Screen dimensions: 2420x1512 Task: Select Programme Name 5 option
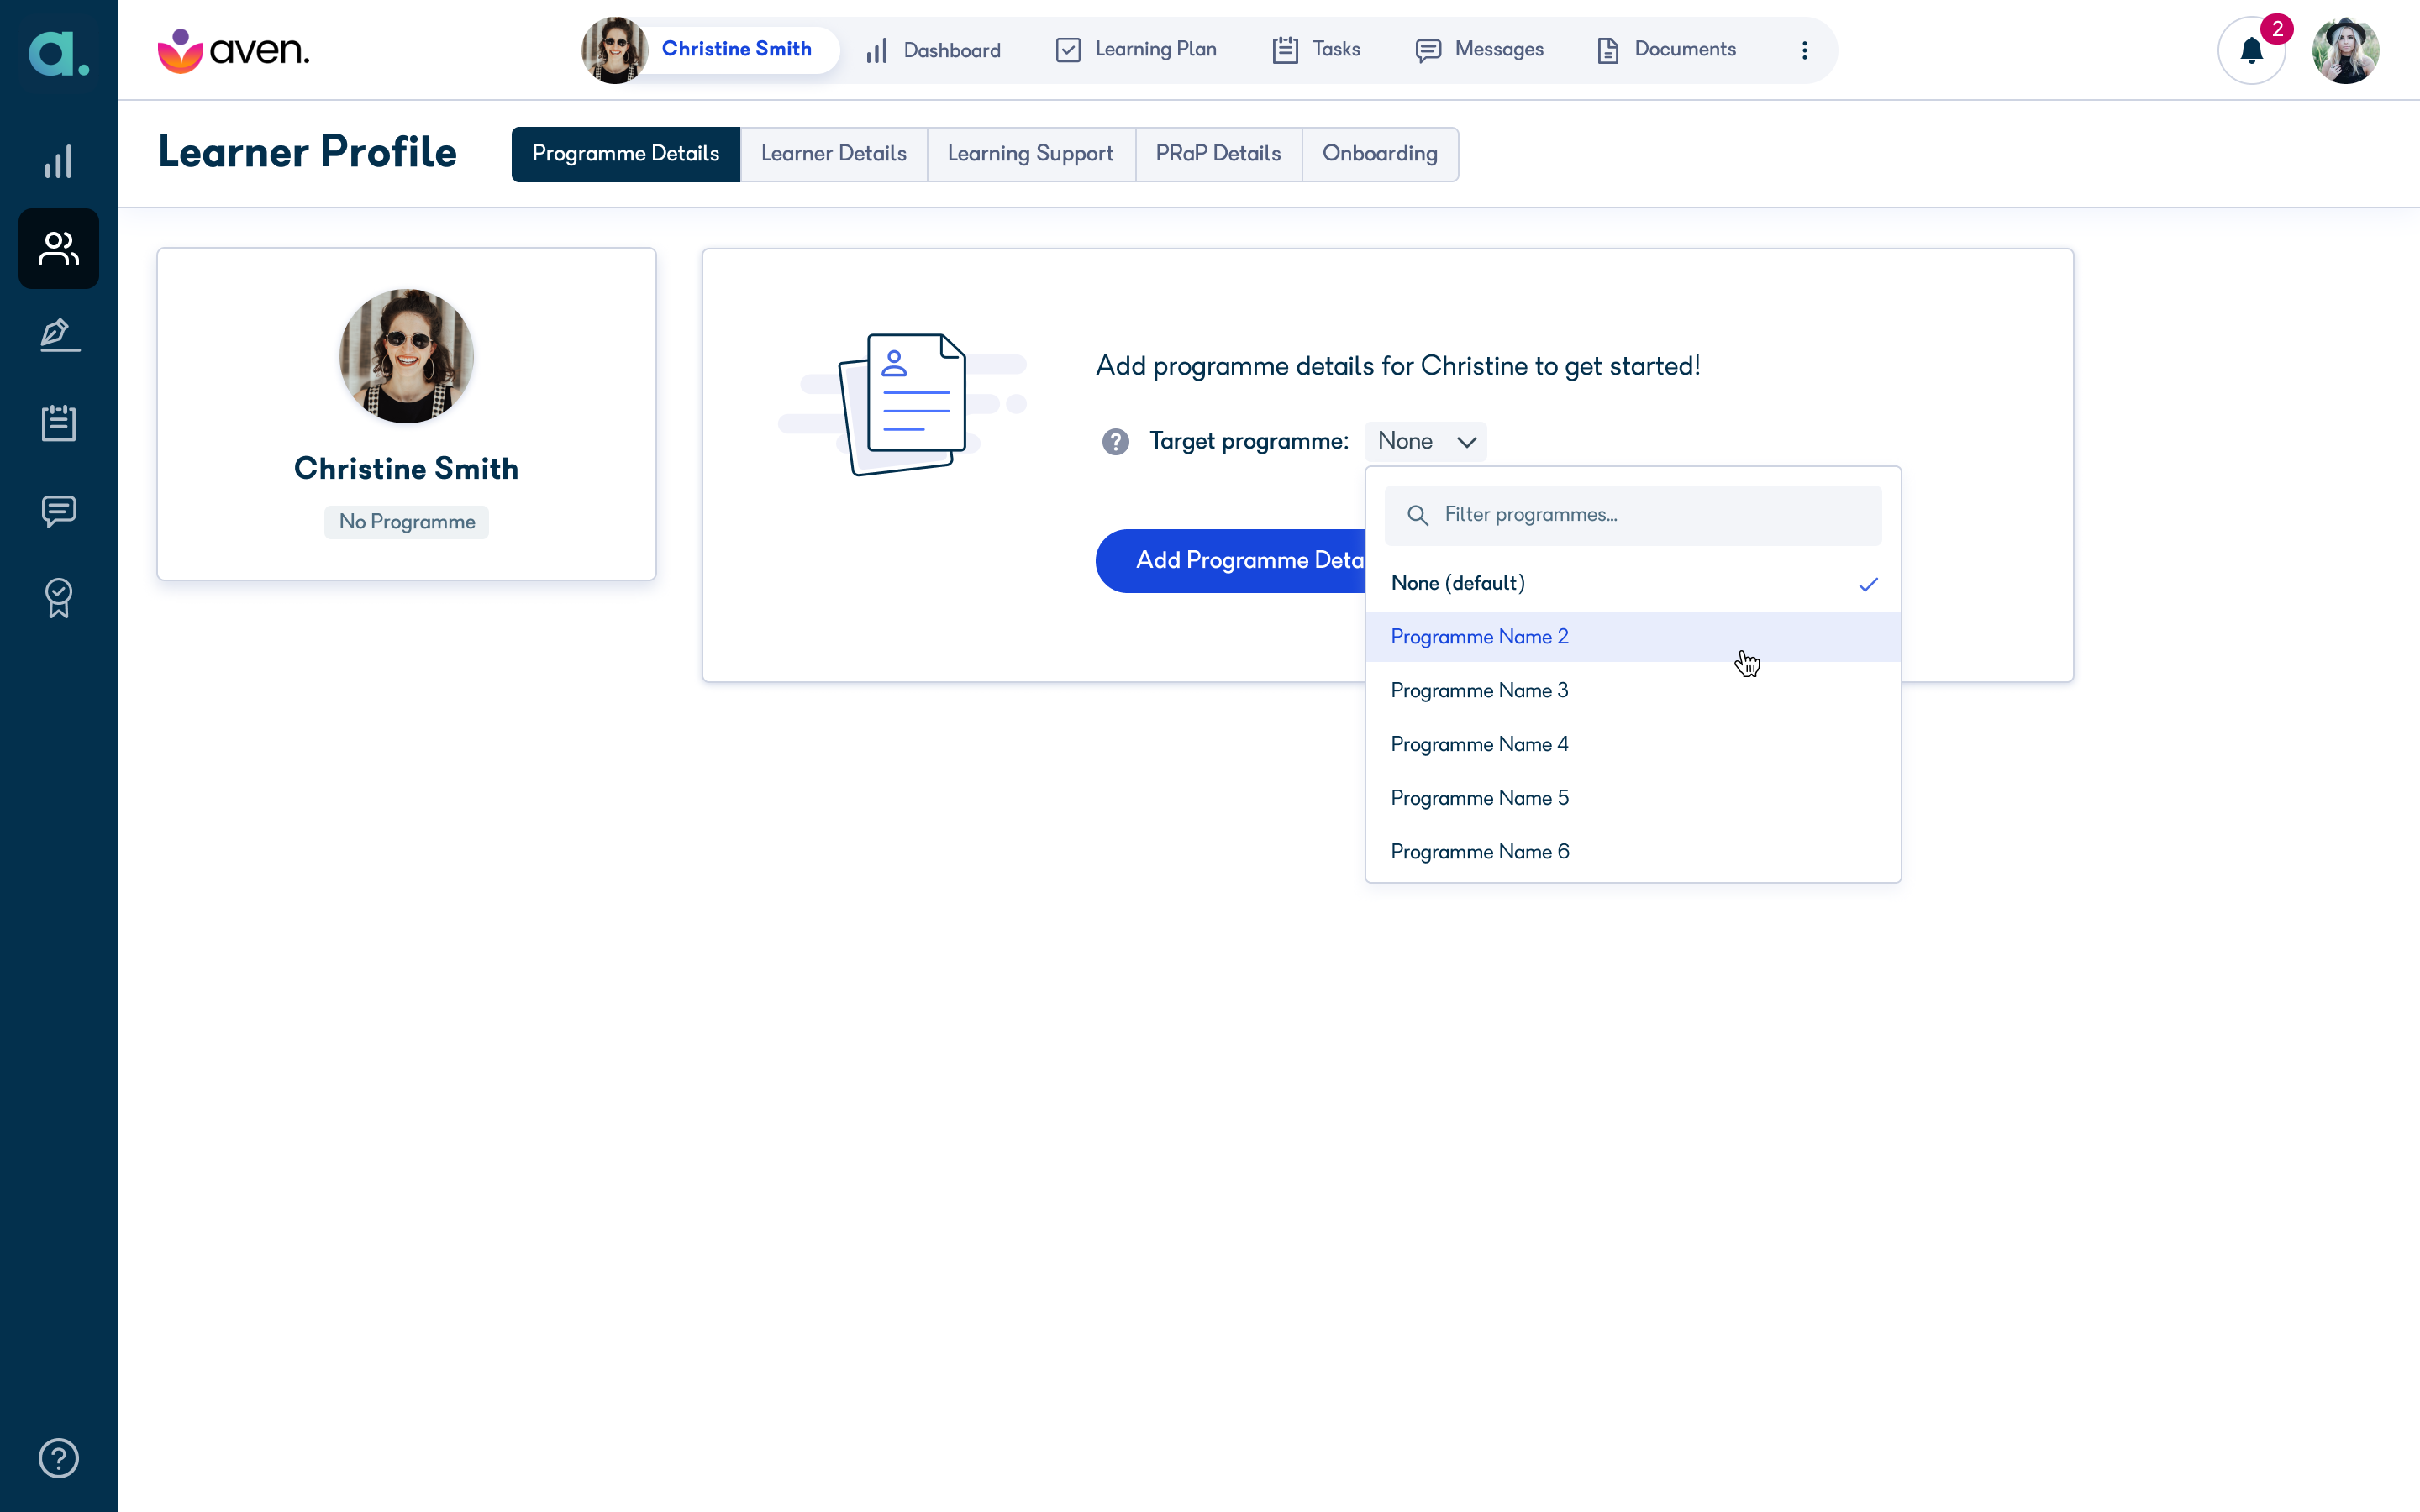pyautogui.click(x=1633, y=798)
